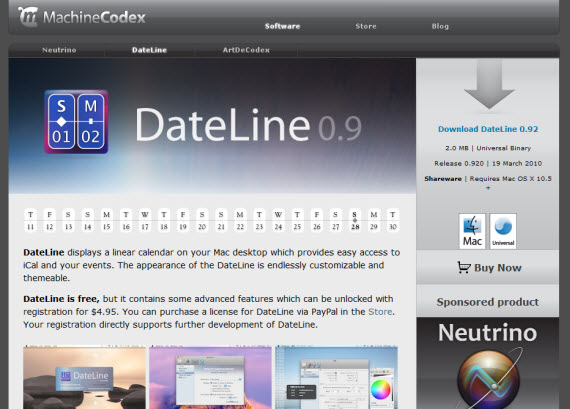Open the DateLine splash screenshot thumbnail
The width and height of the screenshot is (570, 409).
pos(84,377)
